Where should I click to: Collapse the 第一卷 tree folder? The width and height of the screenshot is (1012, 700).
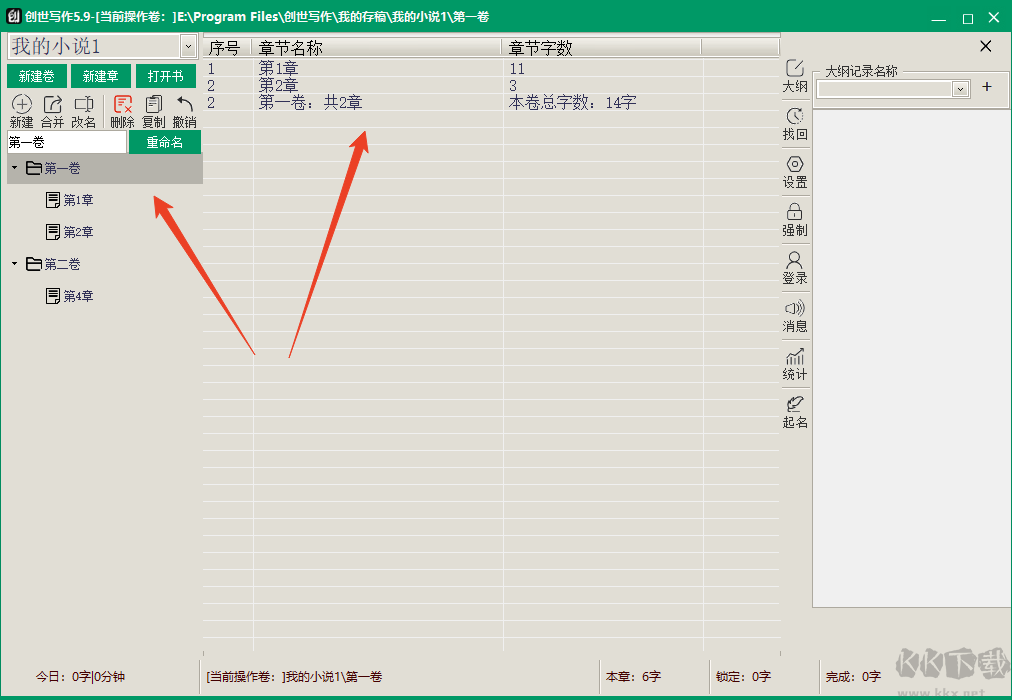coord(14,169)
